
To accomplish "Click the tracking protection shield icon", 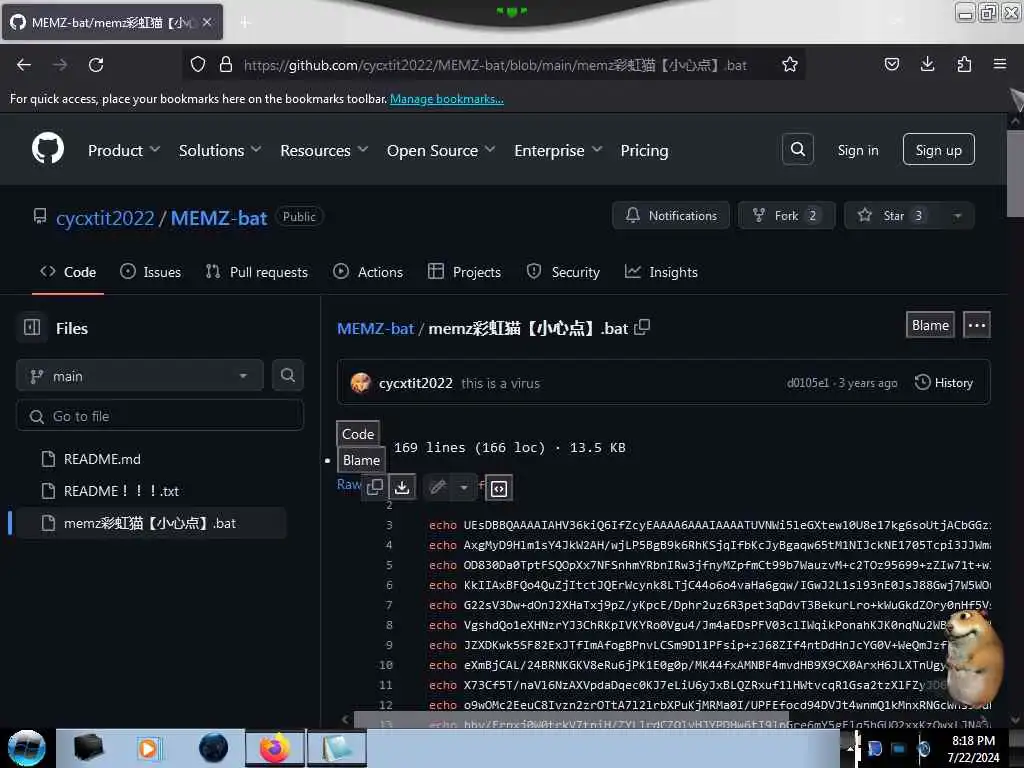I will pyautogui.click(x=198, y=64).
